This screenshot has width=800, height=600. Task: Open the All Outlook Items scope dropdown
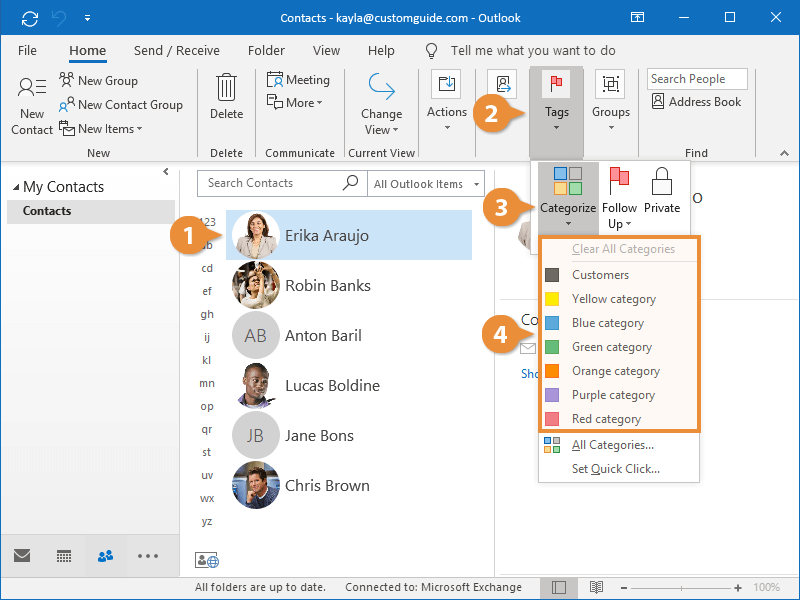tap(426, 184)
